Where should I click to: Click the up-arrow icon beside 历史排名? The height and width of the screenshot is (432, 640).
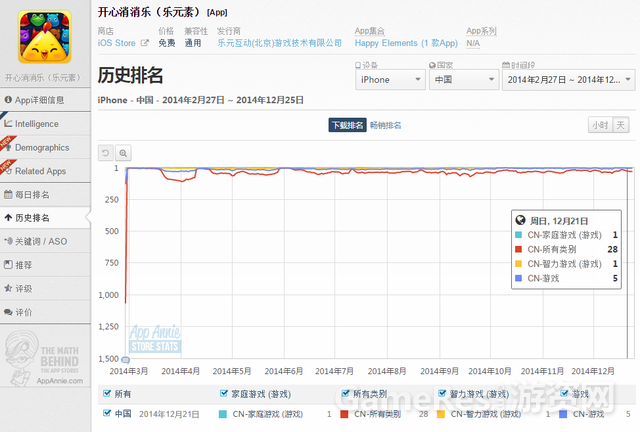pos(8,218)
